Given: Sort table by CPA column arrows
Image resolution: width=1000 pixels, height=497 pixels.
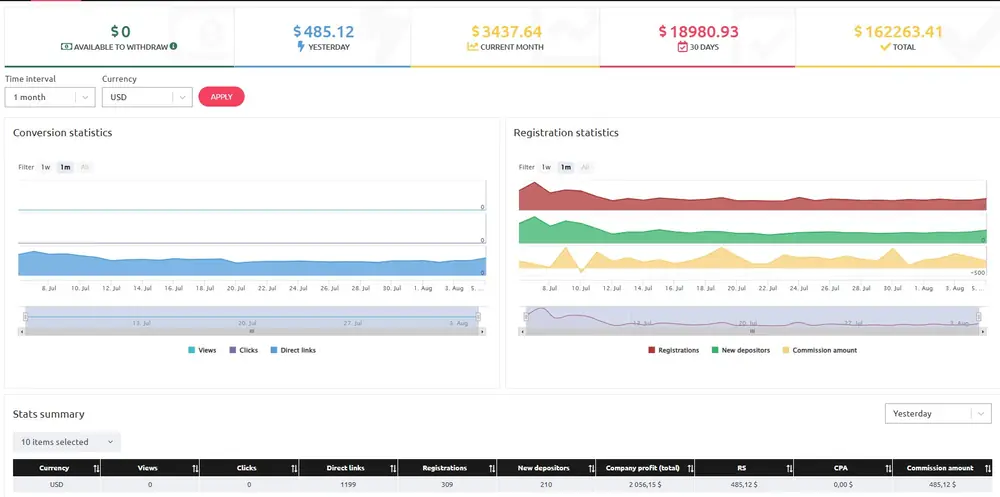Looking at the screenshot, I should (x=888, y=468).
